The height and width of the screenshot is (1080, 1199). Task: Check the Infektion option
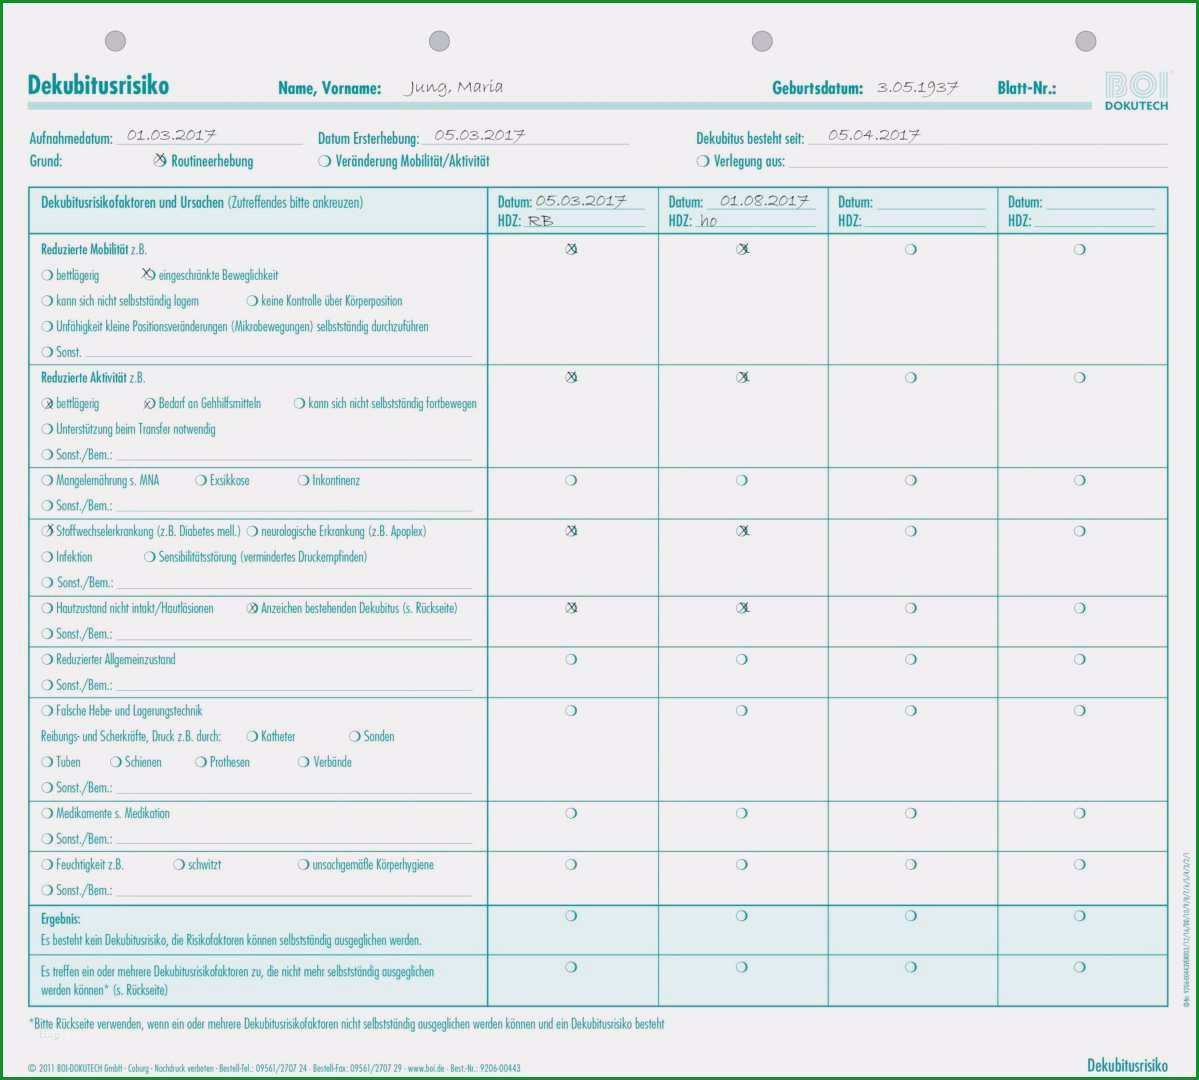47,557
